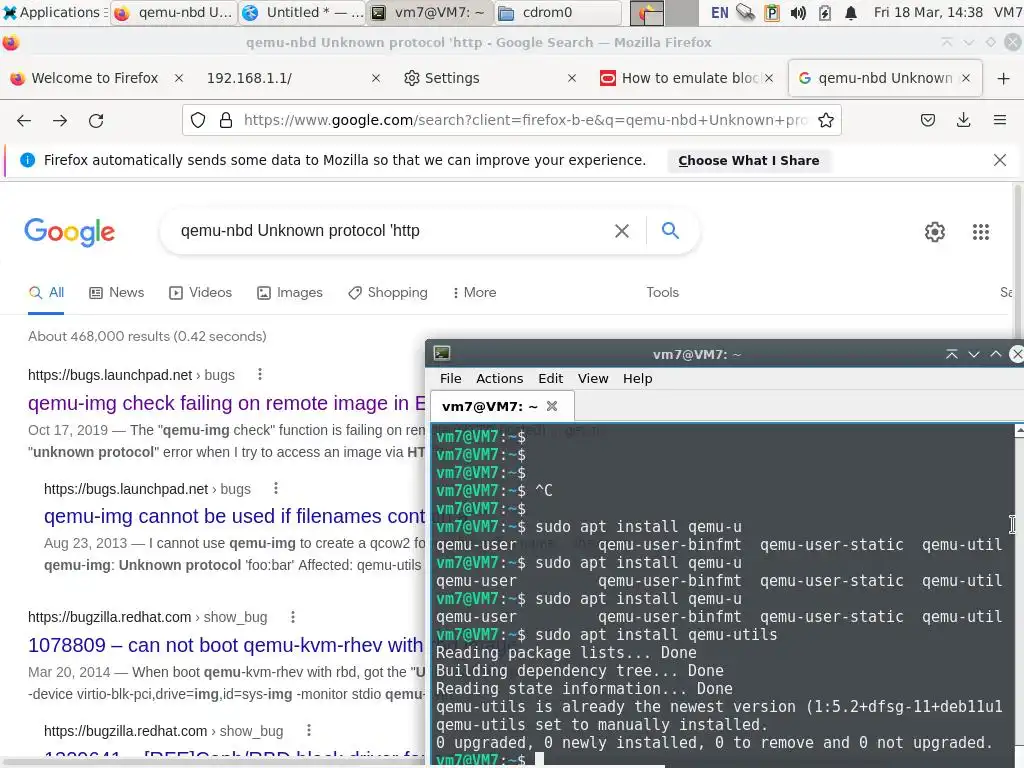
Task: Go forward using the Firefox forward arrow
Action: click(x=60, y=120)
